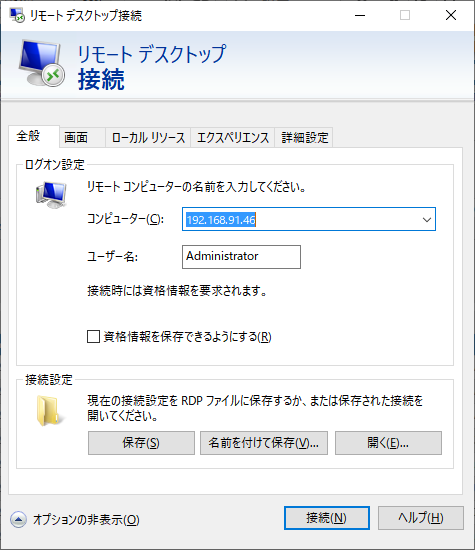Click the computer address field 192.168.91.46
Image resolution: width=475 pixels, height=550 pixels.
(x=309, y=219)
